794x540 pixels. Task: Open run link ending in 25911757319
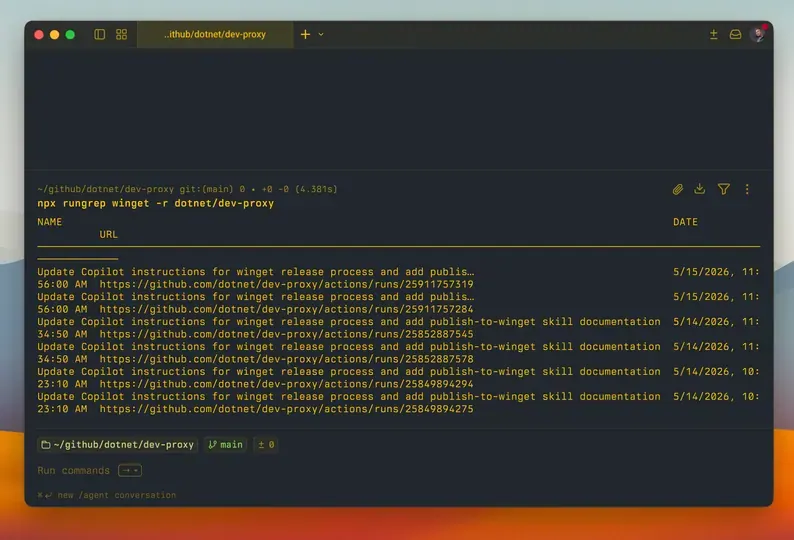click(286, 284)
